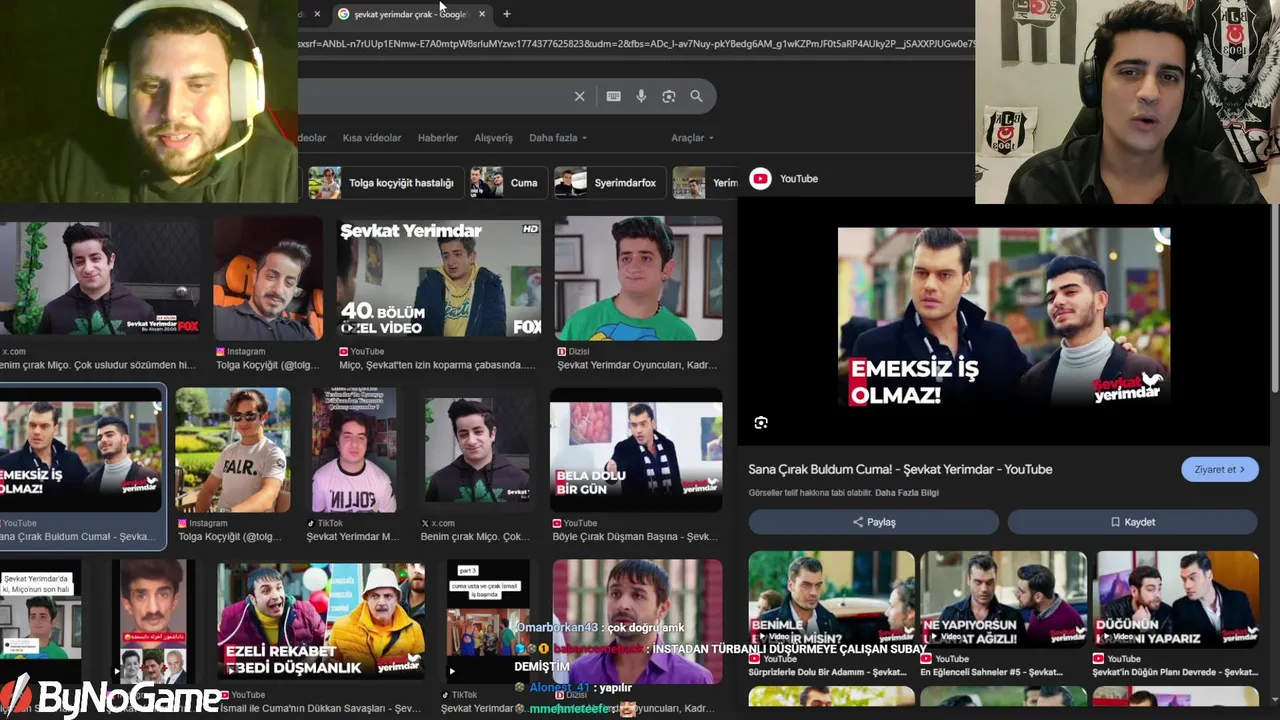1280x720 pixels.
Task: Open the Düğünü ... Yaparız related thumbnail
Action: [1176, 598]
